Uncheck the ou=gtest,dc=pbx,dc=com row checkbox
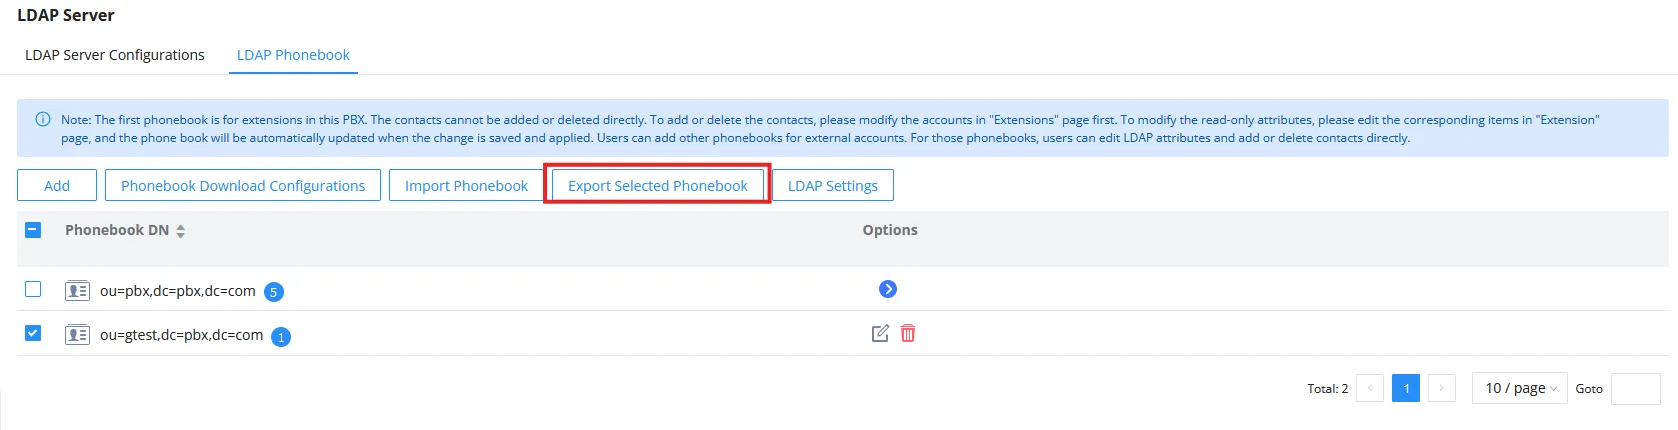Viewport: 1678px width, 430px height. (x=33, y=333)
